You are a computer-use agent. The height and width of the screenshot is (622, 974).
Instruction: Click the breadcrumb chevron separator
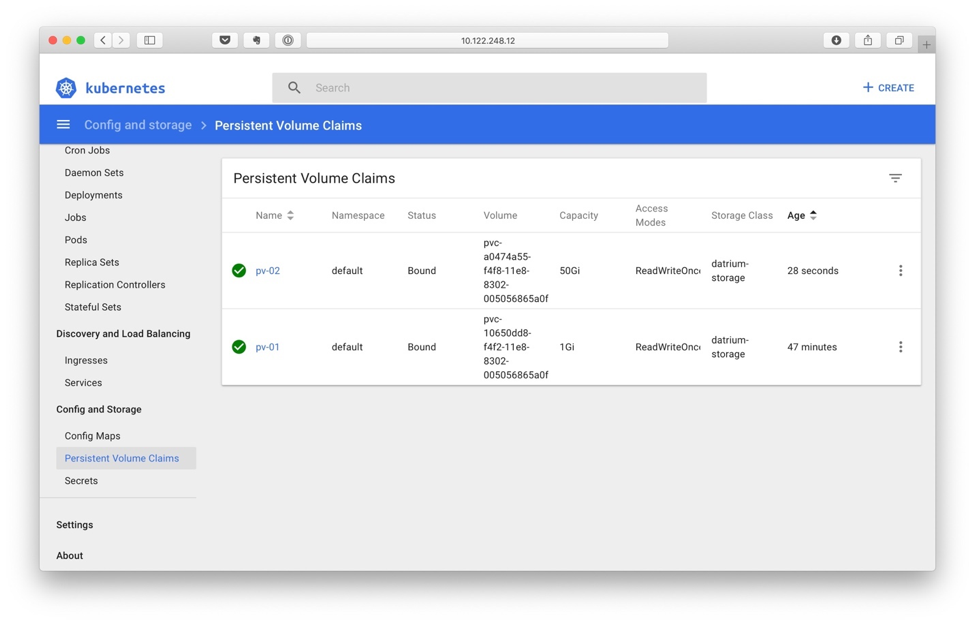203,126
